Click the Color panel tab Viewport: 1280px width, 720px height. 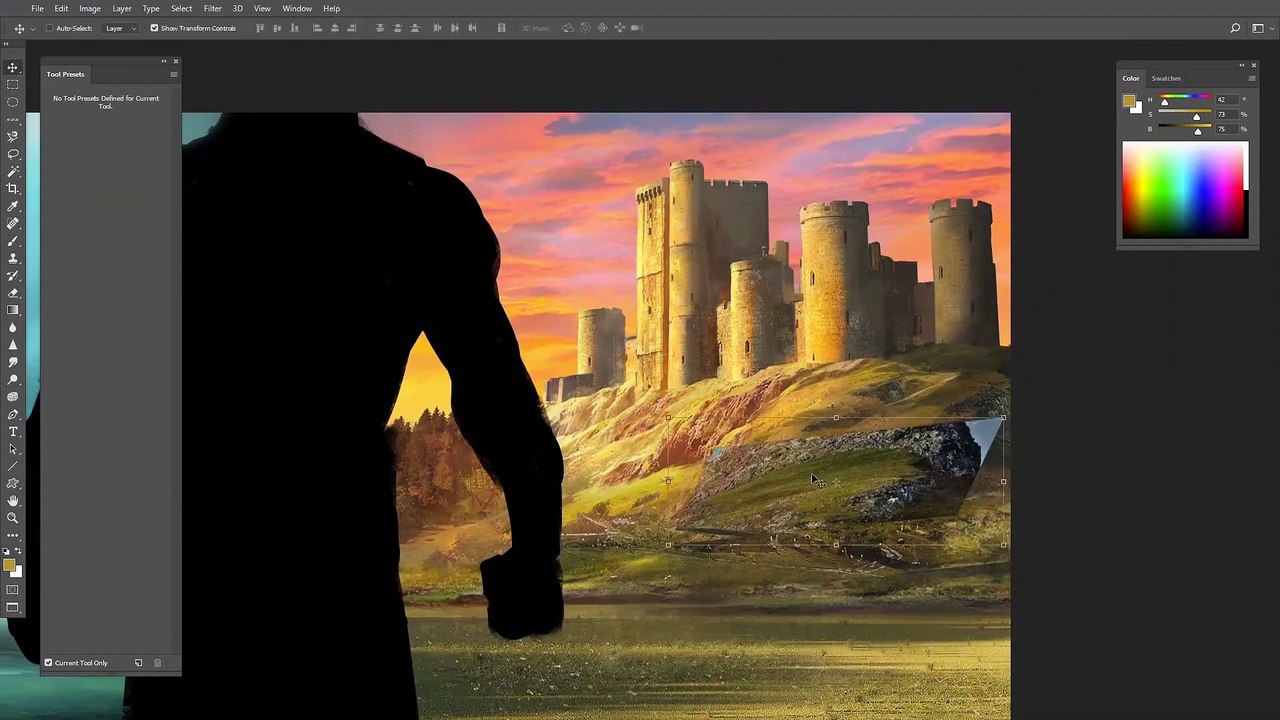point(1131,78)
